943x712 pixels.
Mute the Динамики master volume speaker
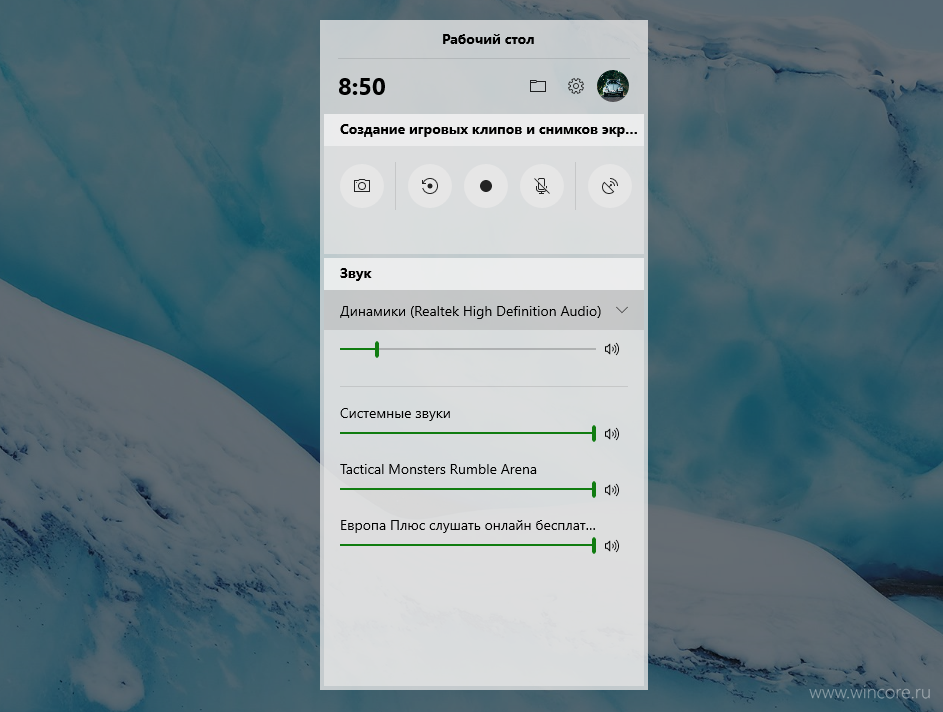(x=612, y=349)
